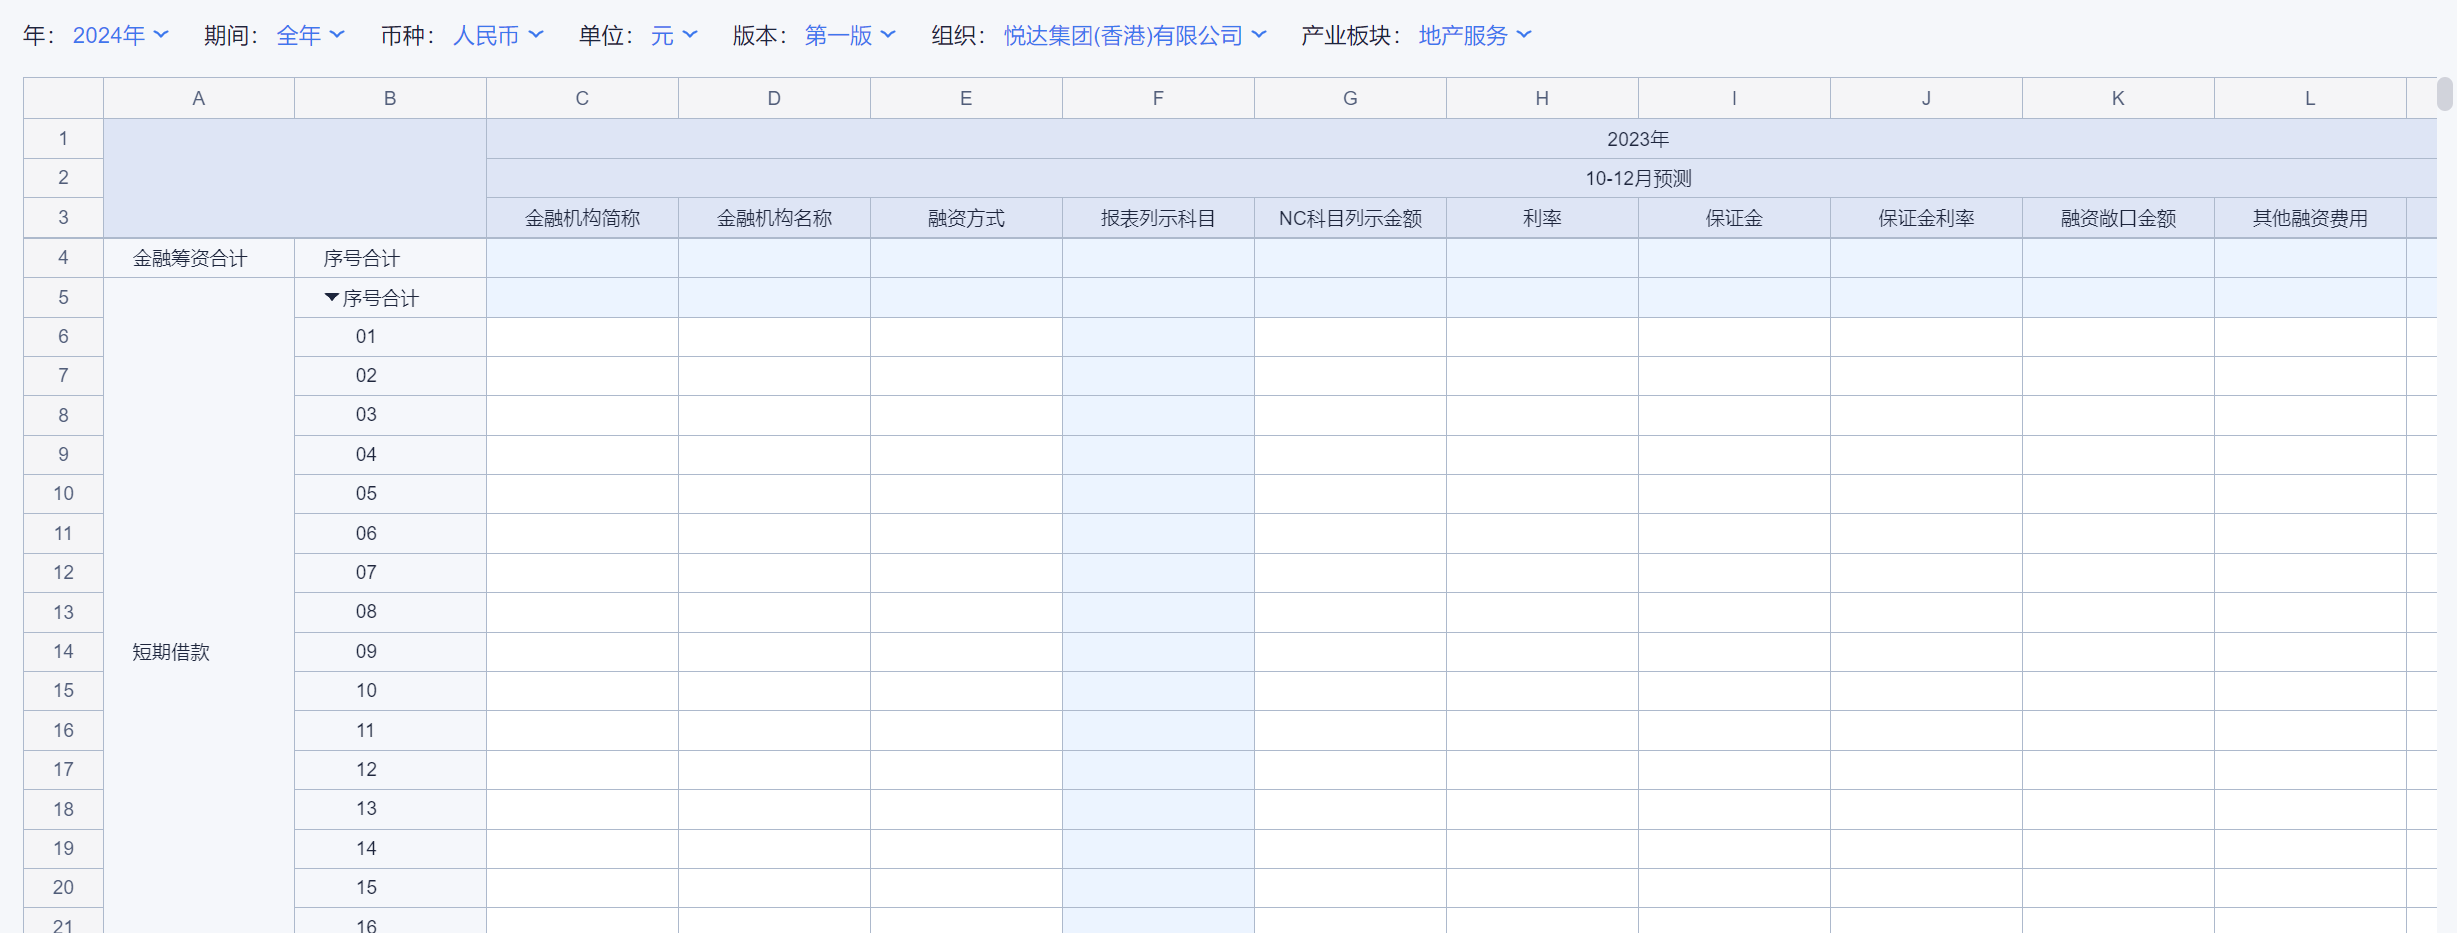Image resolution: width=2457 pixels, height=933 pixels.
Task: Select the 融资方式 header cell
Action: coord(966,218)
